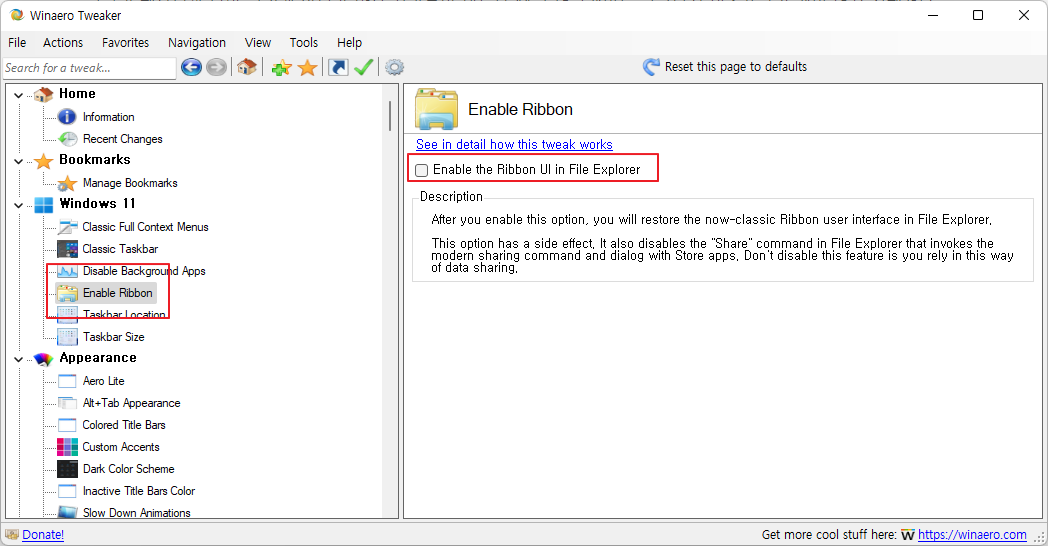
Task: Click the Classic Taskbar icon
Action: pyautogui.click(x=68, y=249)
